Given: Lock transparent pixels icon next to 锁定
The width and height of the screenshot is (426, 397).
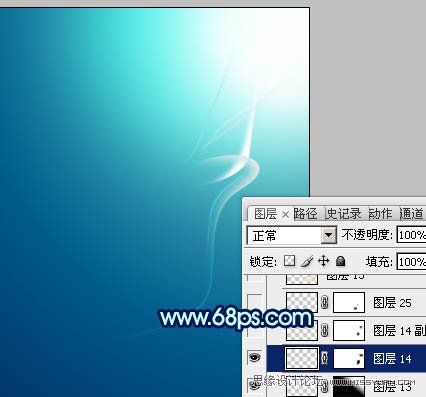Looking at the screenshot, I should click(289, 261).
